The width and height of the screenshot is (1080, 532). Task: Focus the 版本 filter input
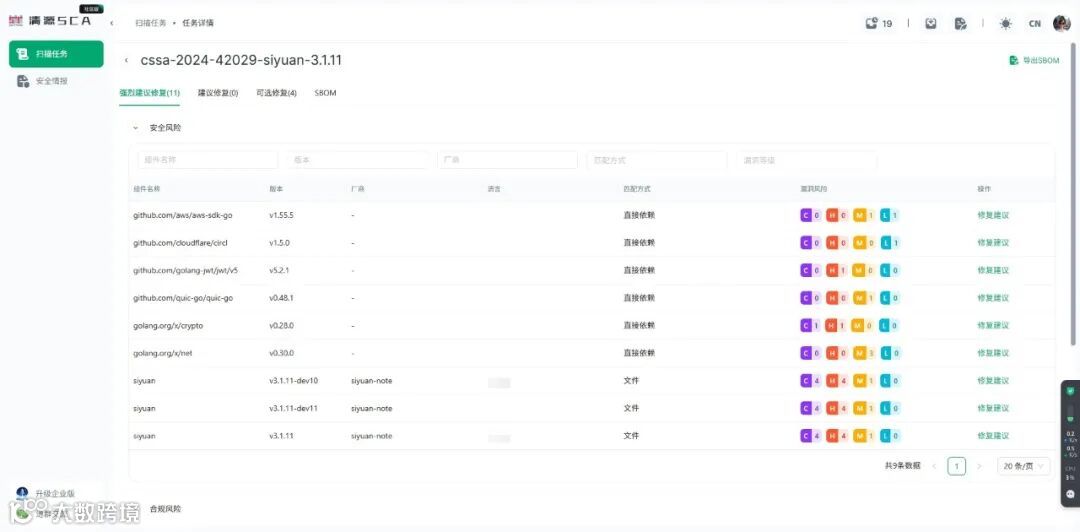coord(357,160)
